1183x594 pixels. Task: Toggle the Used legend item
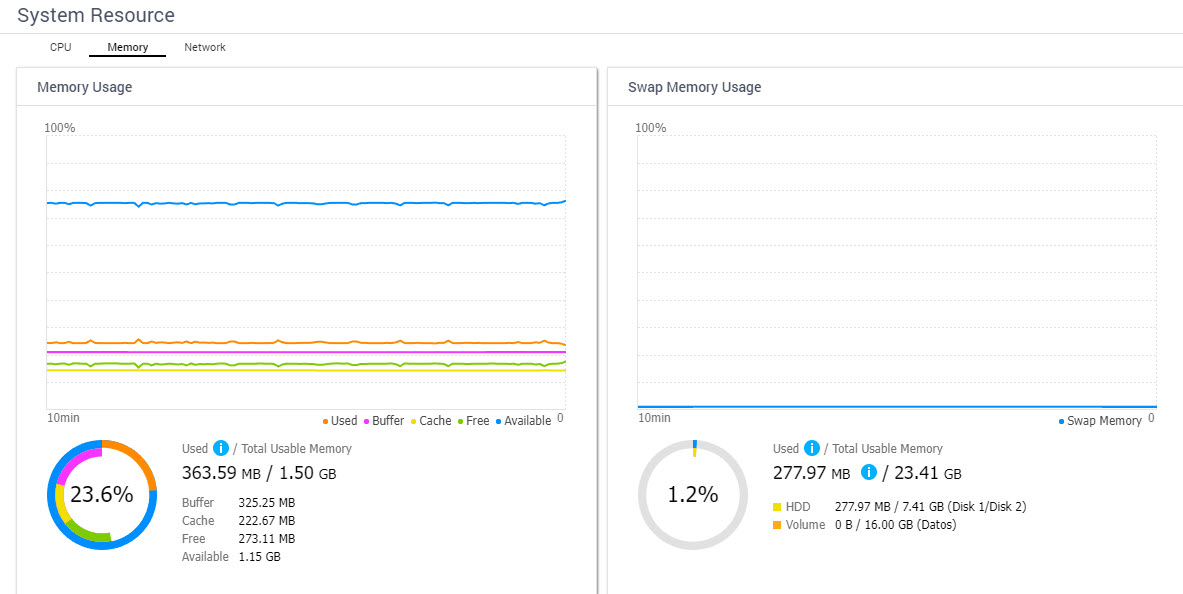tap(340, 421)
